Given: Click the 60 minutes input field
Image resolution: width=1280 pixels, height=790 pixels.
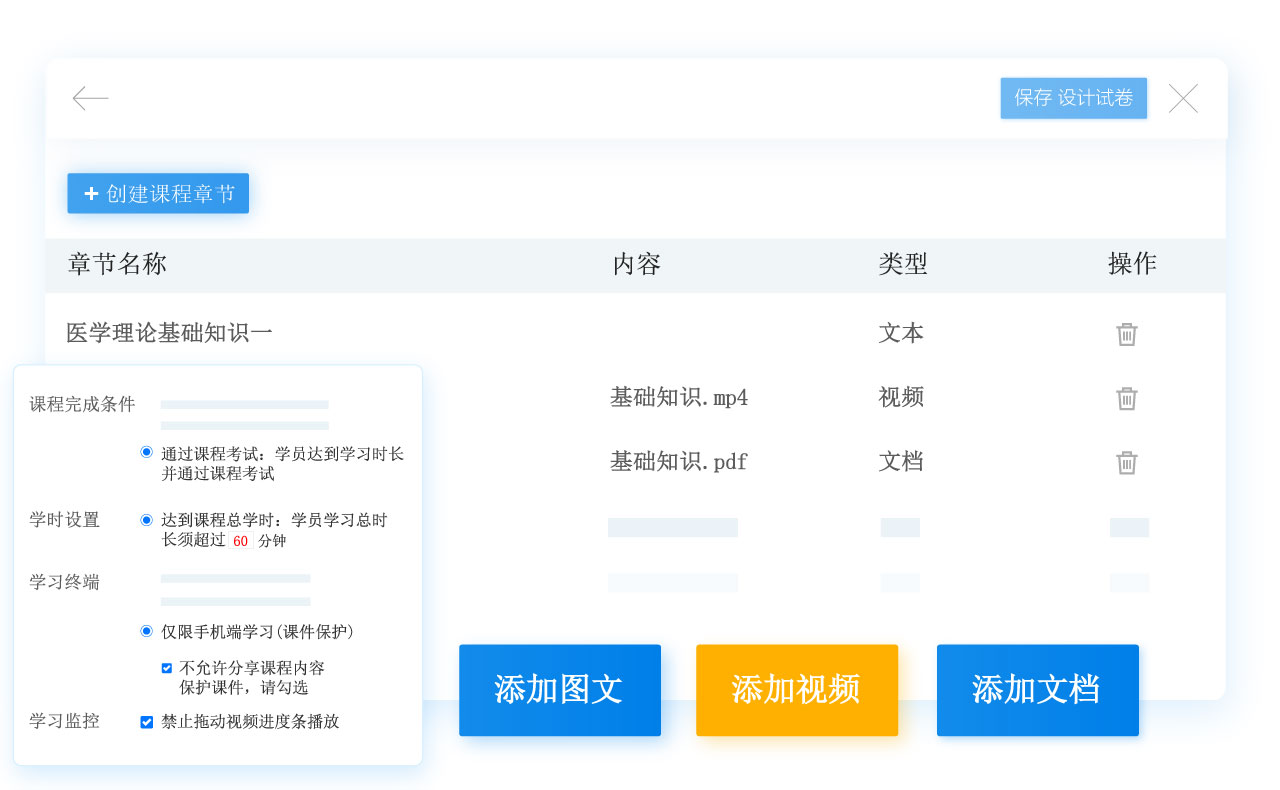Looking at the screenshot, I should [x=240, y=541].
